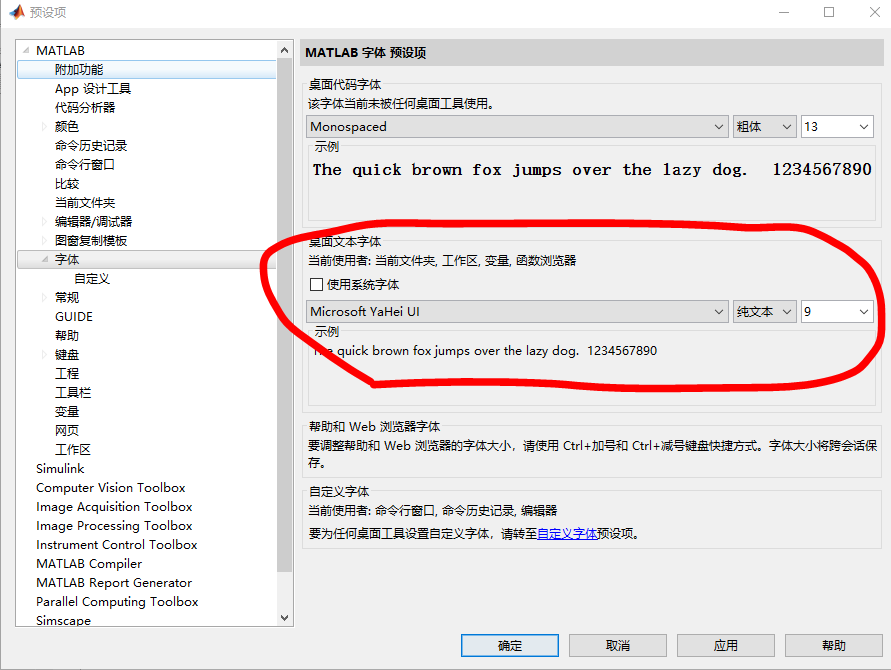Click the 取消 button
Screen dimensions: 891x670
tap(618, 646)
